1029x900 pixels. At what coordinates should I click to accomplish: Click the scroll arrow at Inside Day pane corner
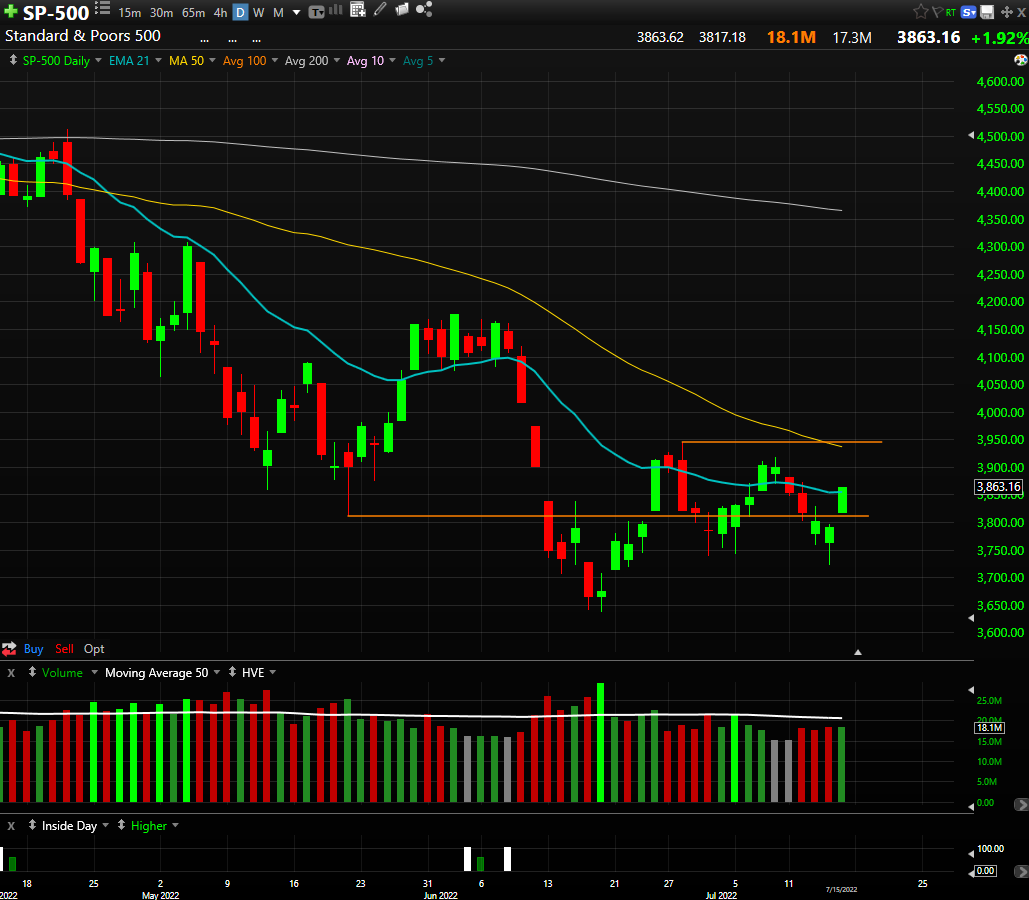(x=1020, y=872)
